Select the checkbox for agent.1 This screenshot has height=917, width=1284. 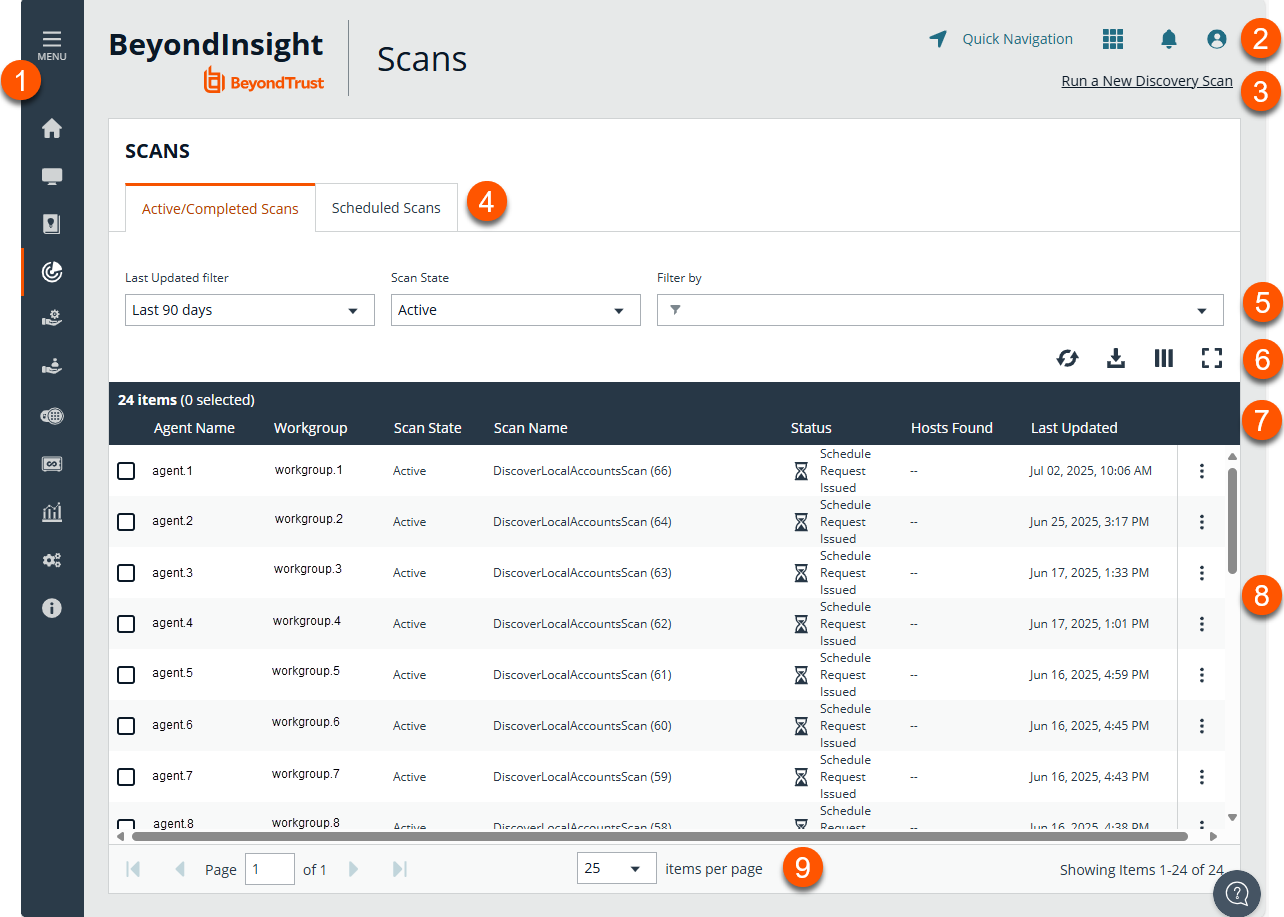click(x=126, y=471)
